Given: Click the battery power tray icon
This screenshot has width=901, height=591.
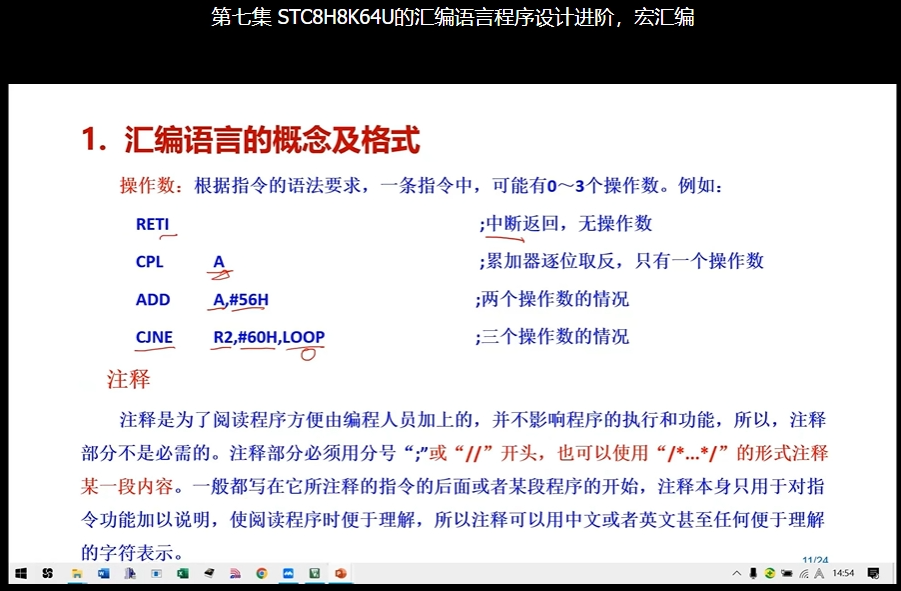Looking at the screenshot, I should click(x=787, y=573).
